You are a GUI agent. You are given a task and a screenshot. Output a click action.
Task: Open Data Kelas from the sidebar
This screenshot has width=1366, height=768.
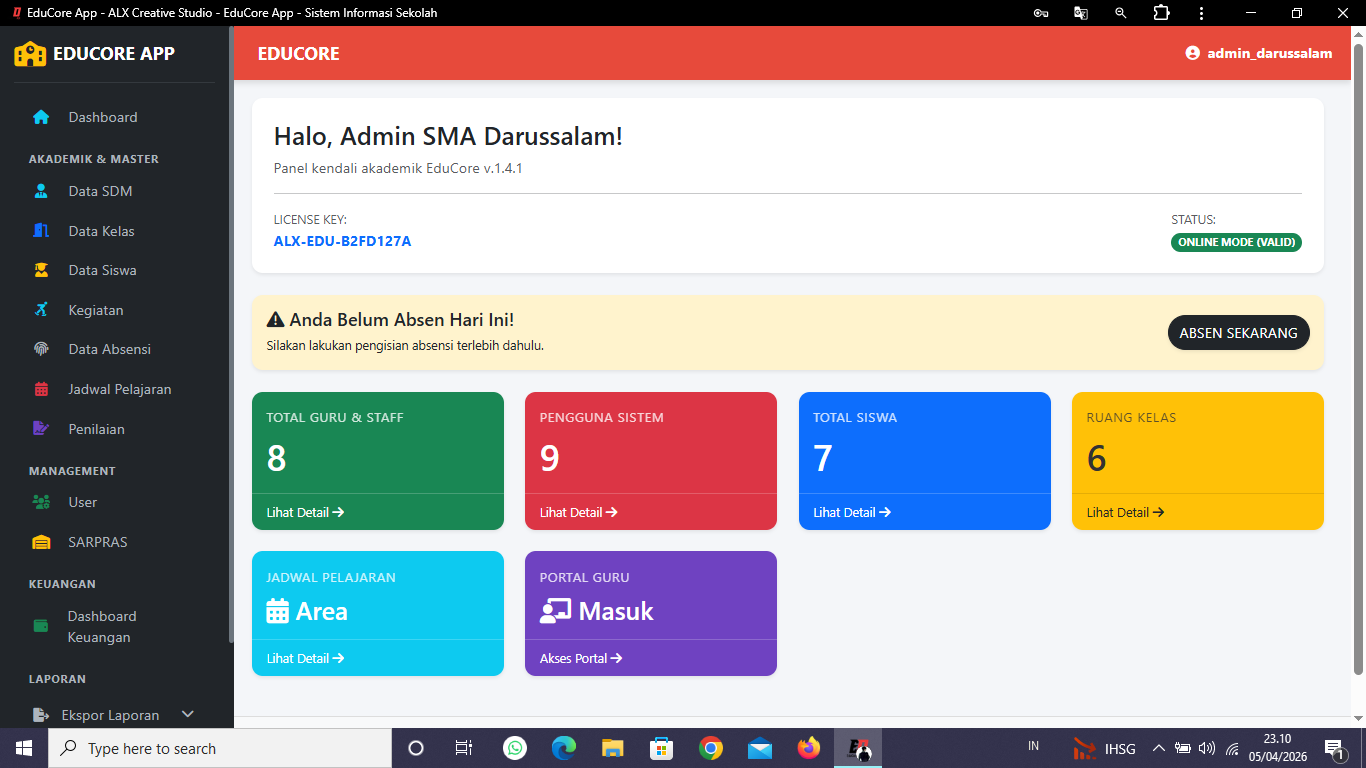click(x=40, y=230)
